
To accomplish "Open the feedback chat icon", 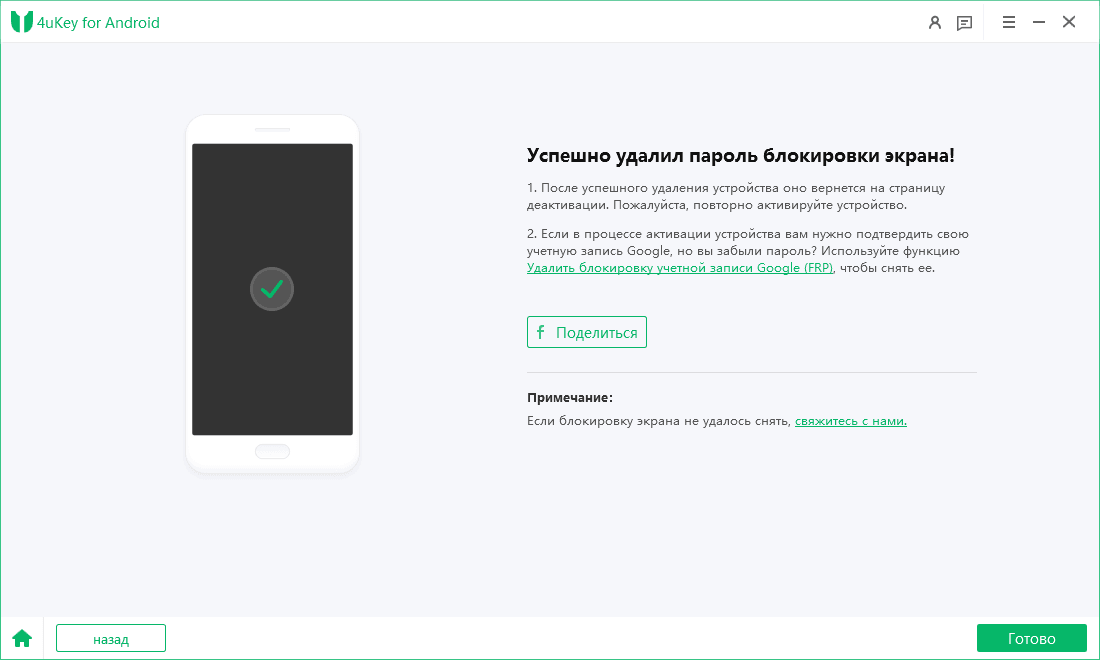I will tap(964, 21).
